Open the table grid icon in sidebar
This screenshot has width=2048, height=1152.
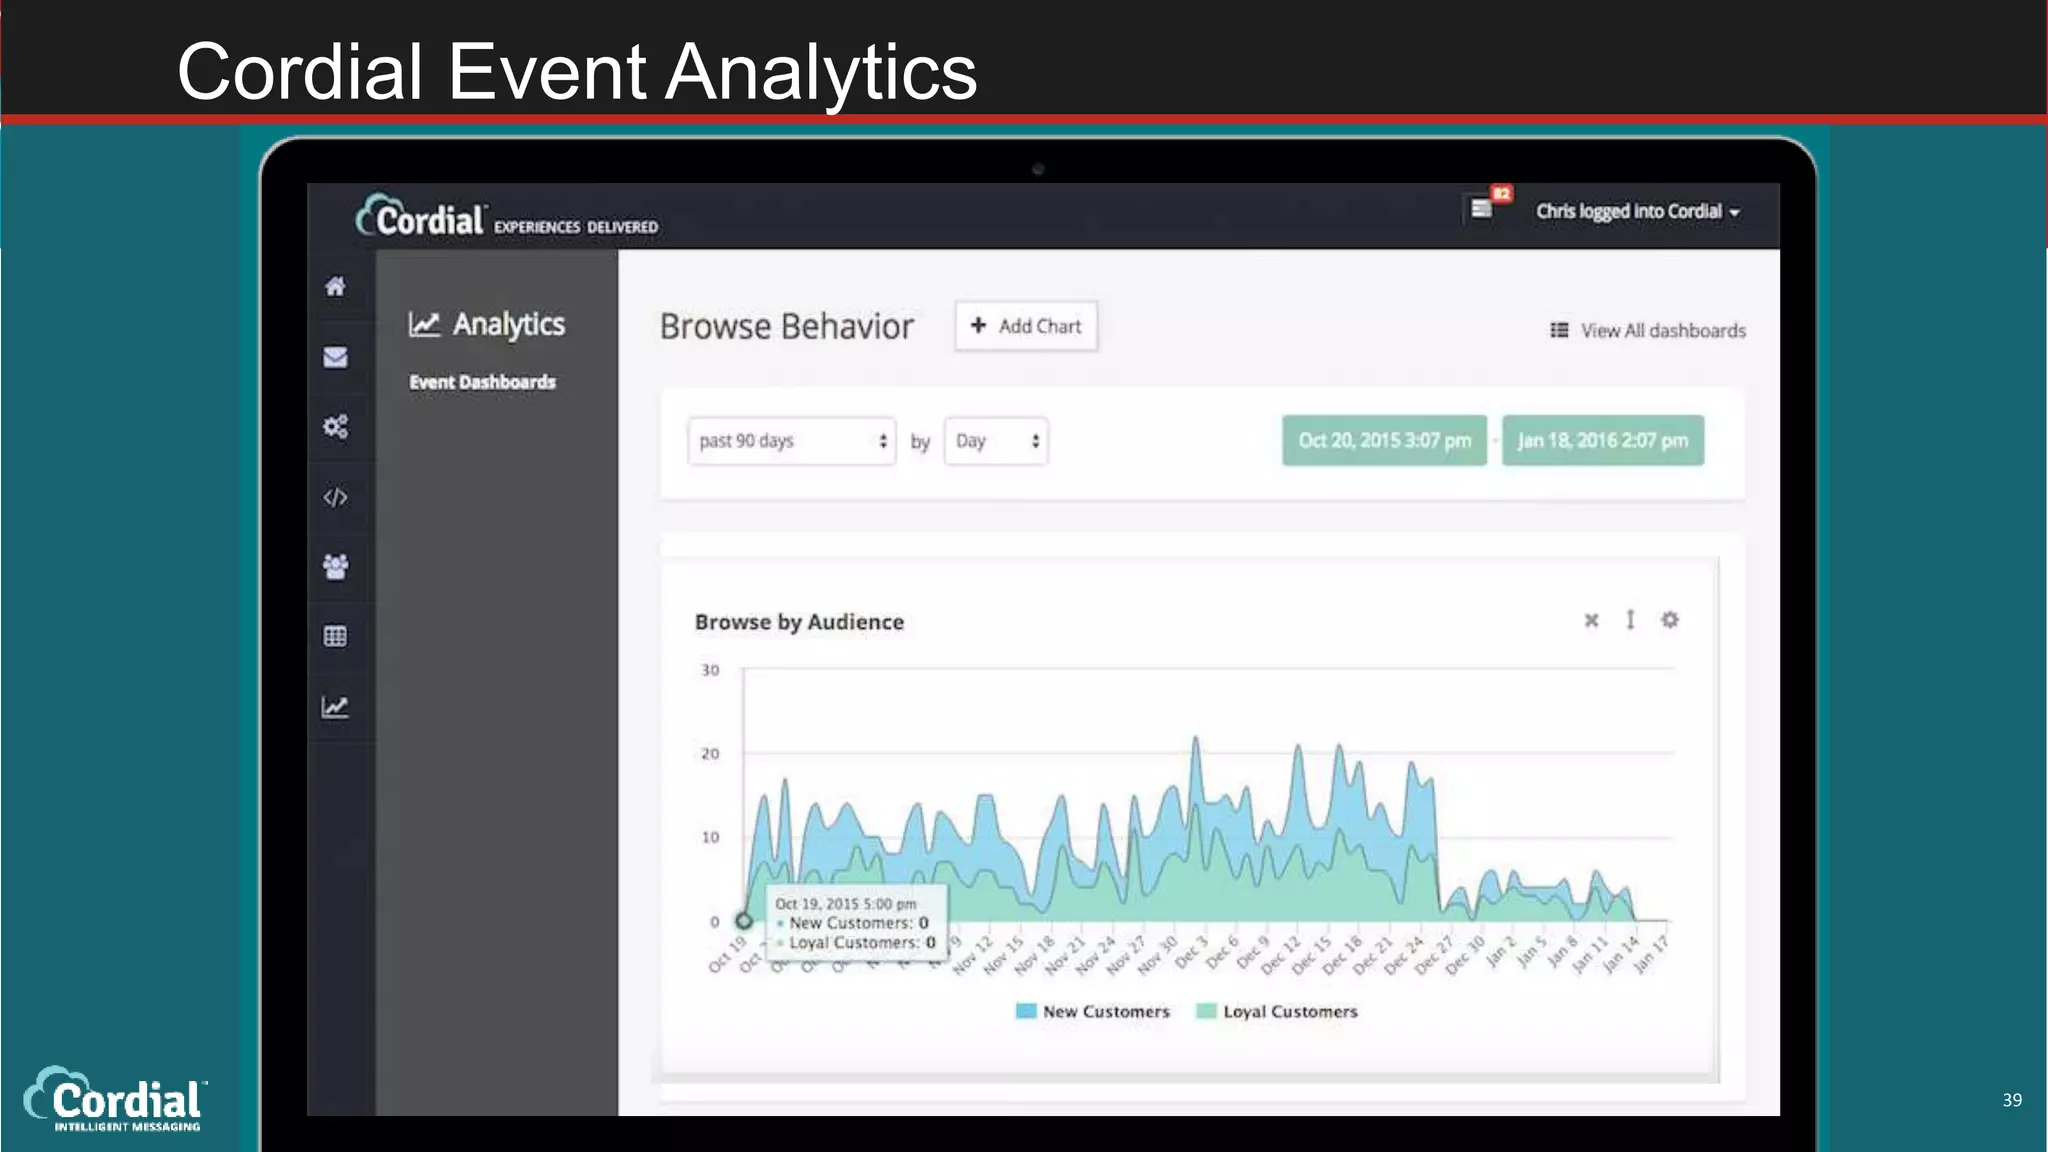click(335, 637)
